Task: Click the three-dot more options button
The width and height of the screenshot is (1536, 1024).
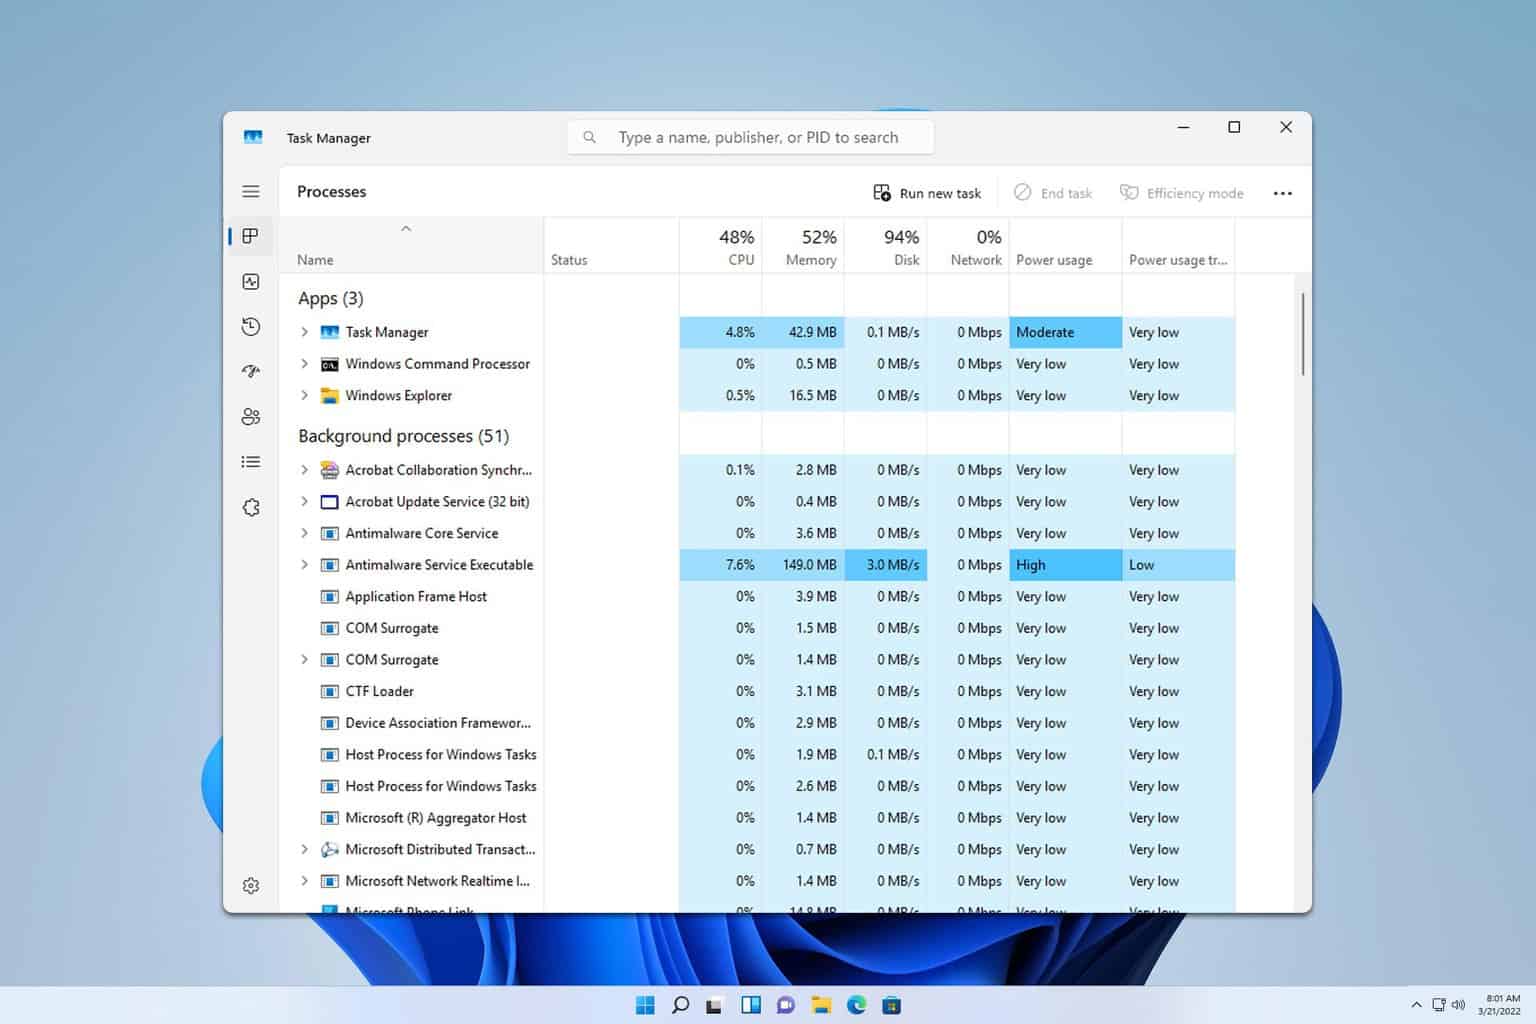Action: point(1283,193)
